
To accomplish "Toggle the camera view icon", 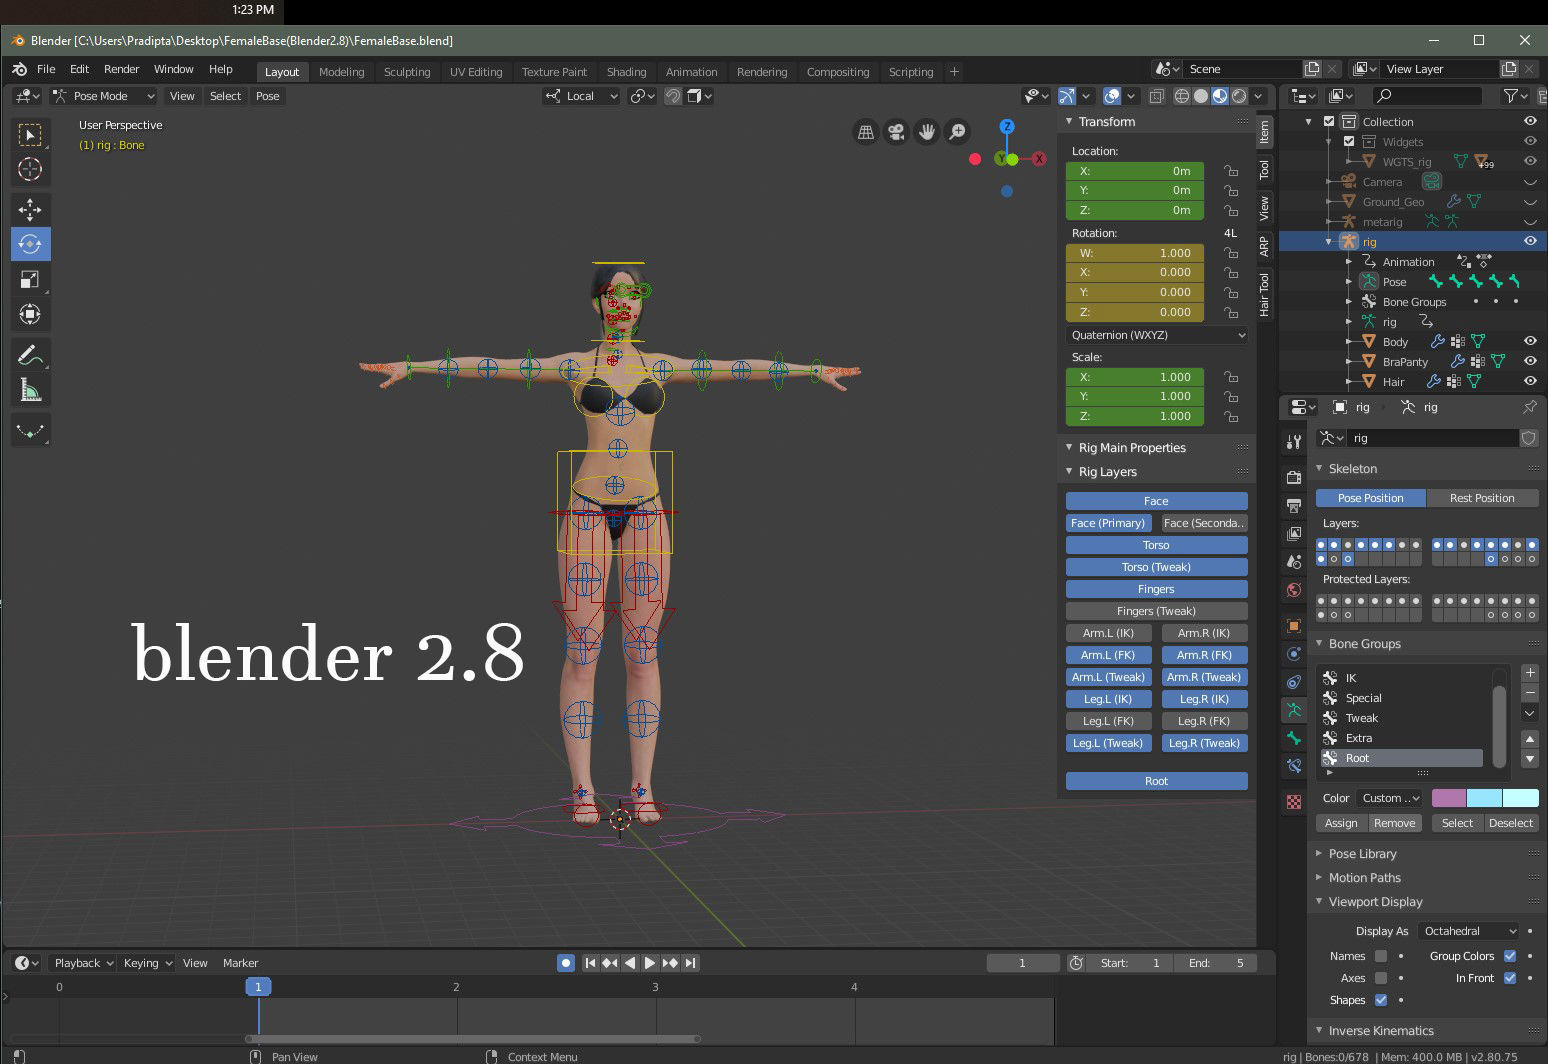I will pos(896,132).
